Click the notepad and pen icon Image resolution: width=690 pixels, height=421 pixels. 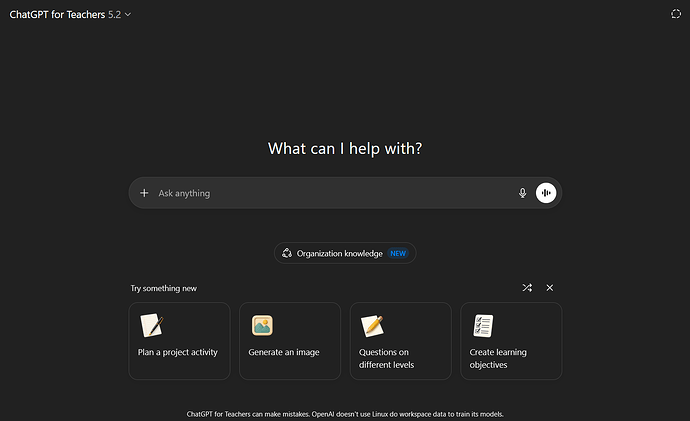pyautogui.click(x=152, y=325)
